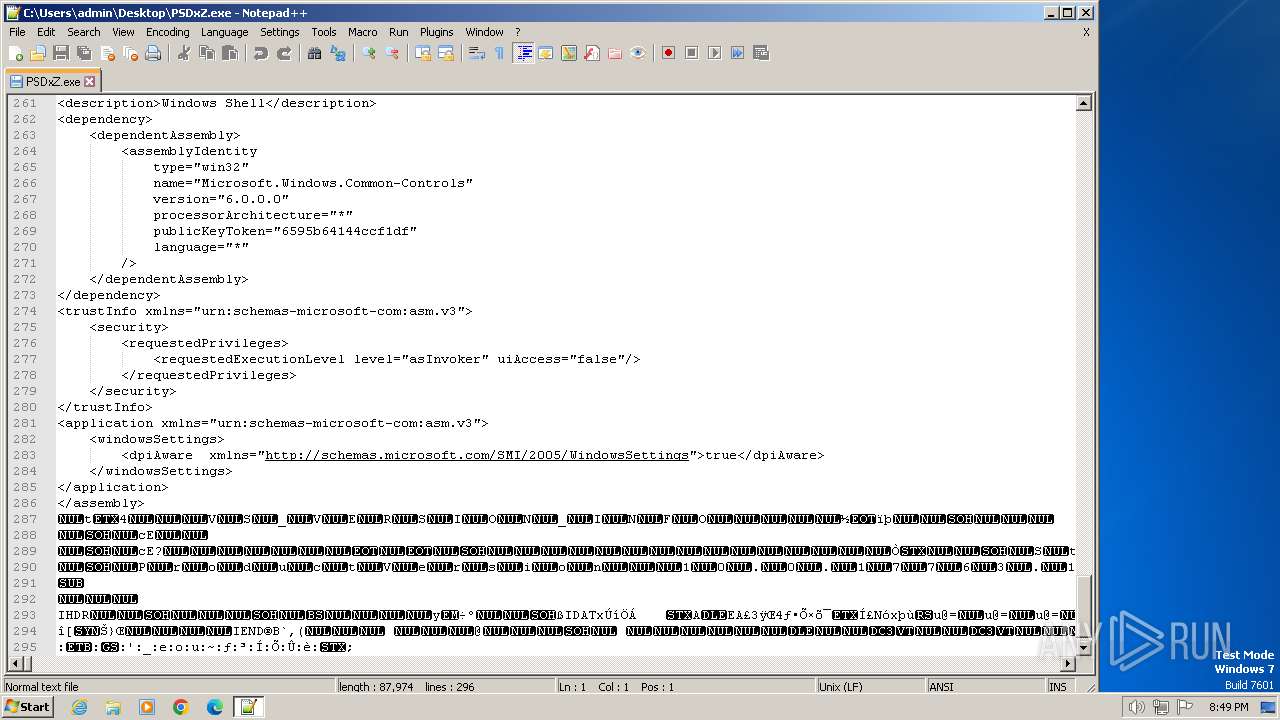Click the horizontal scrollbar right arrow
The width and height of the screenshot is (1280, 720).
tap(1067, 663)
